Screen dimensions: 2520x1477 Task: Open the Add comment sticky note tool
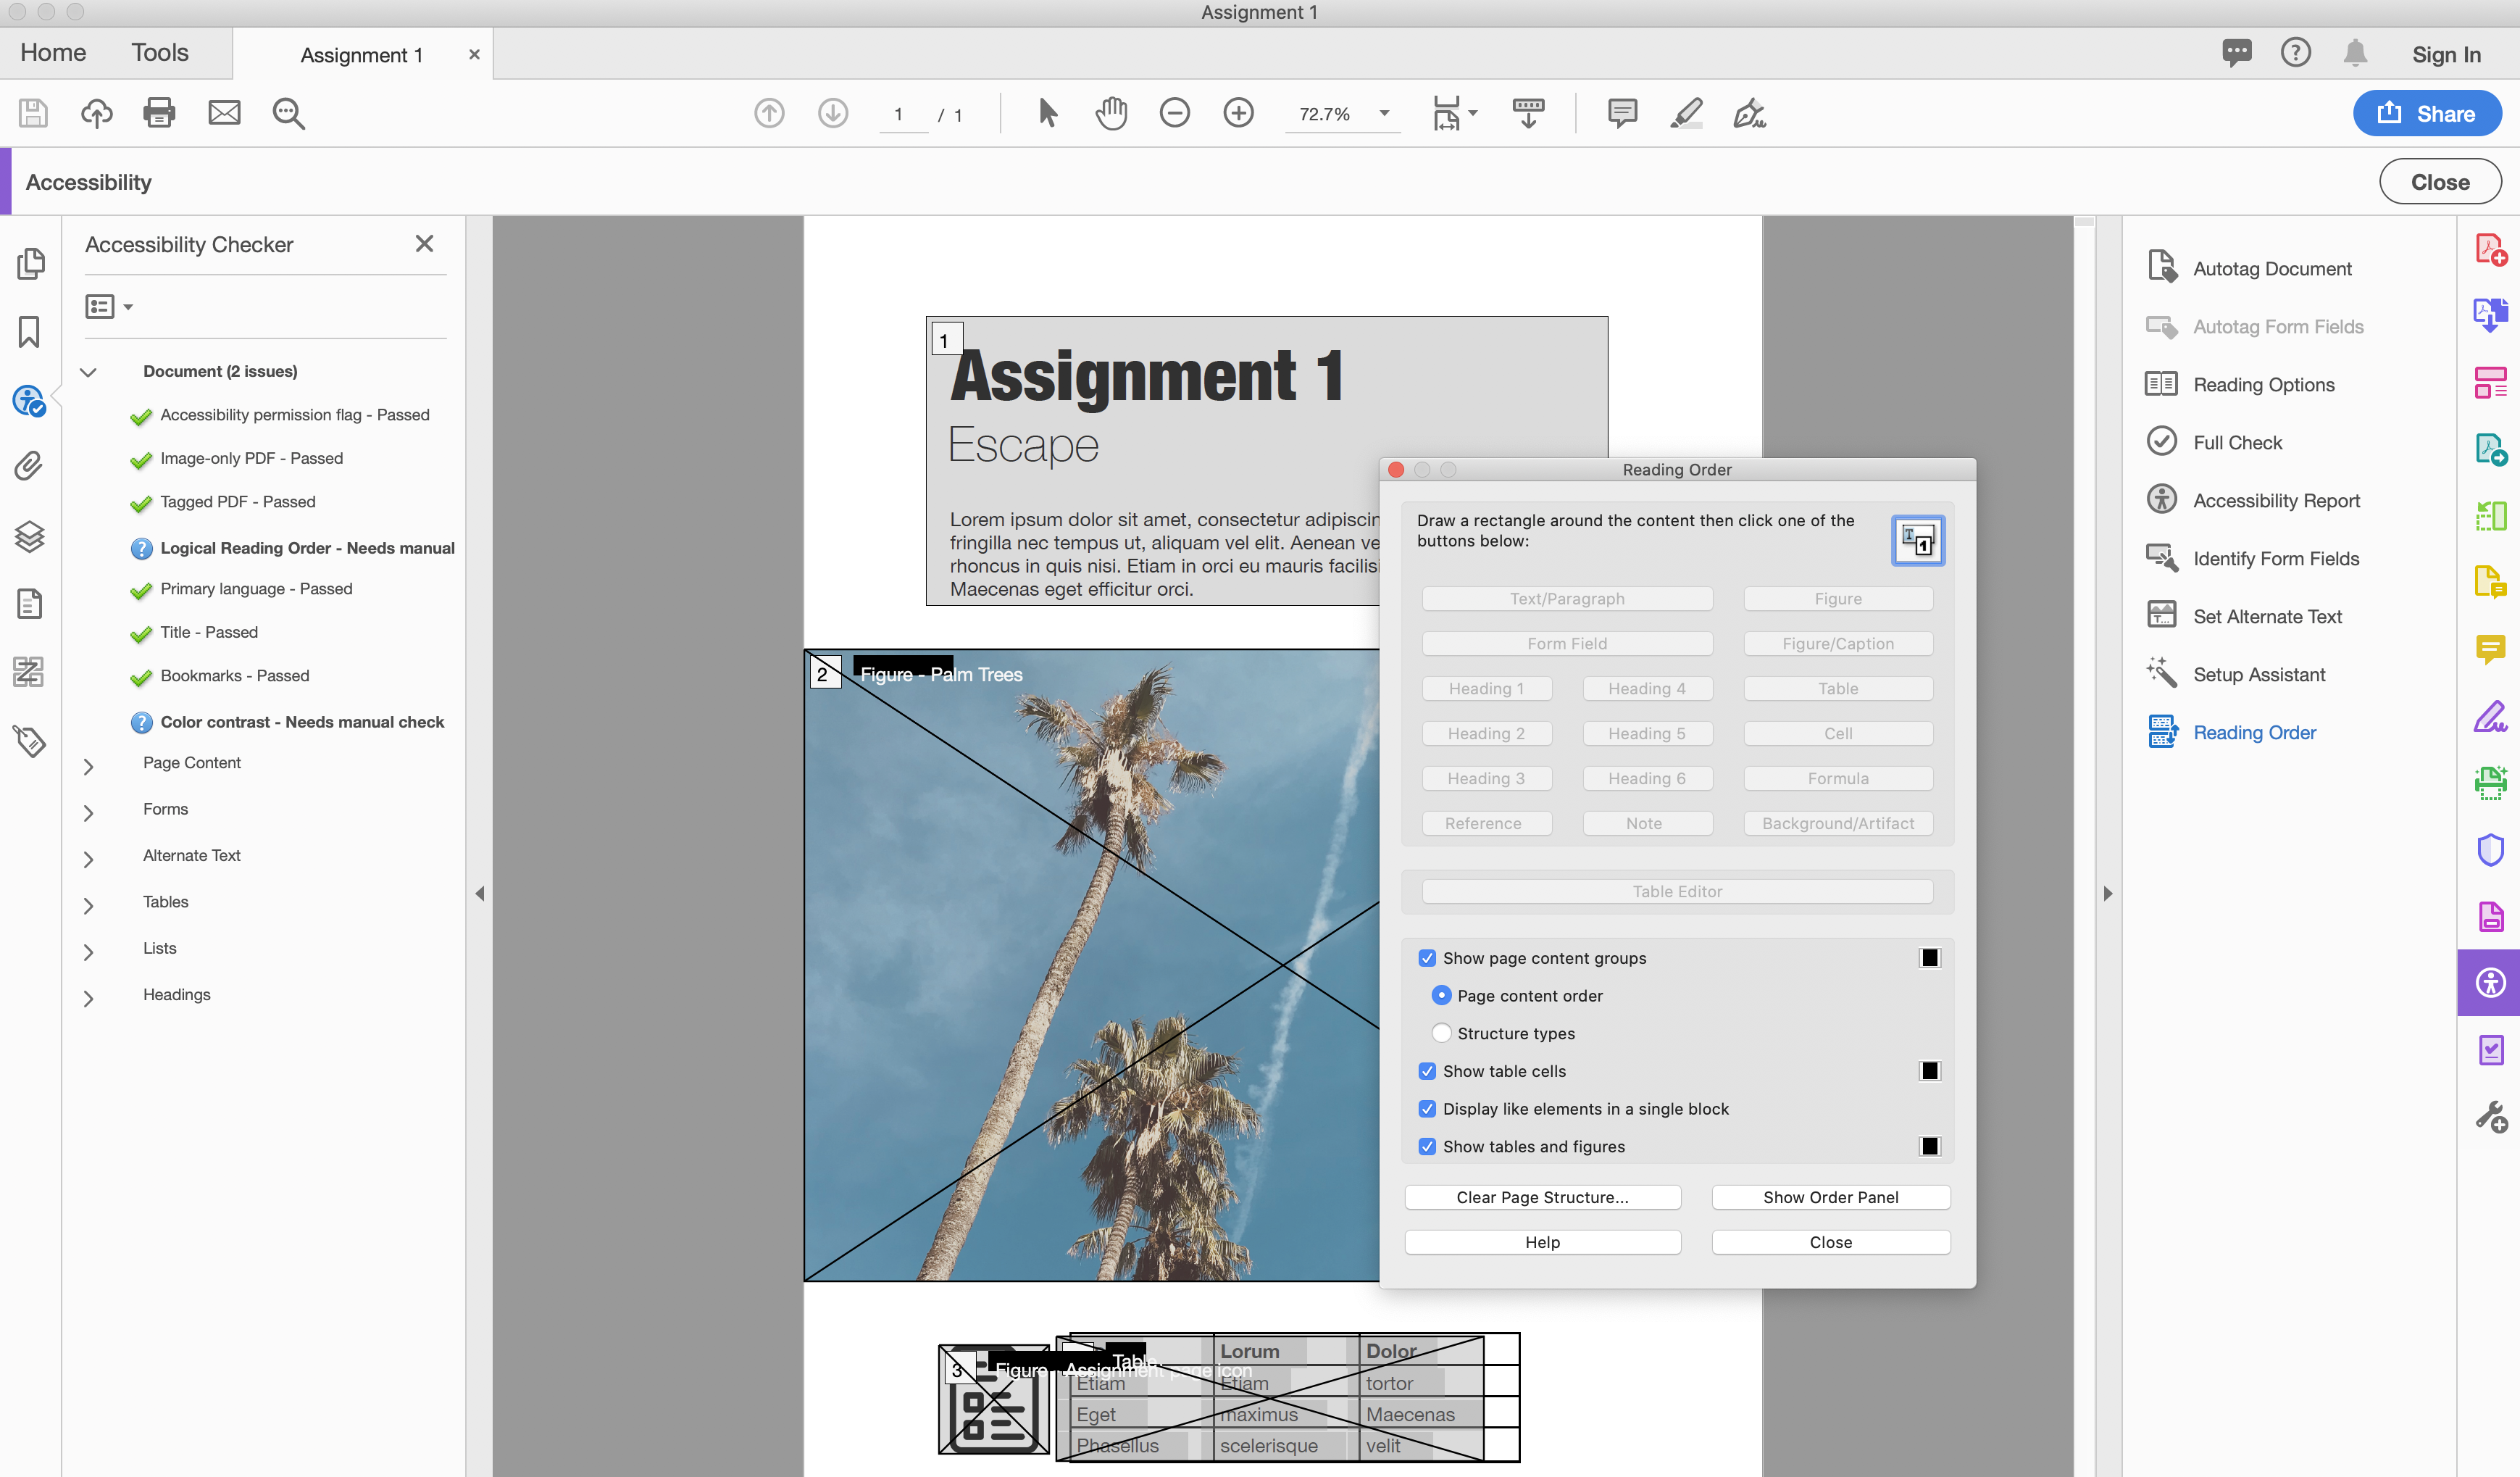pyautogui.click(x=1622, y=113)
